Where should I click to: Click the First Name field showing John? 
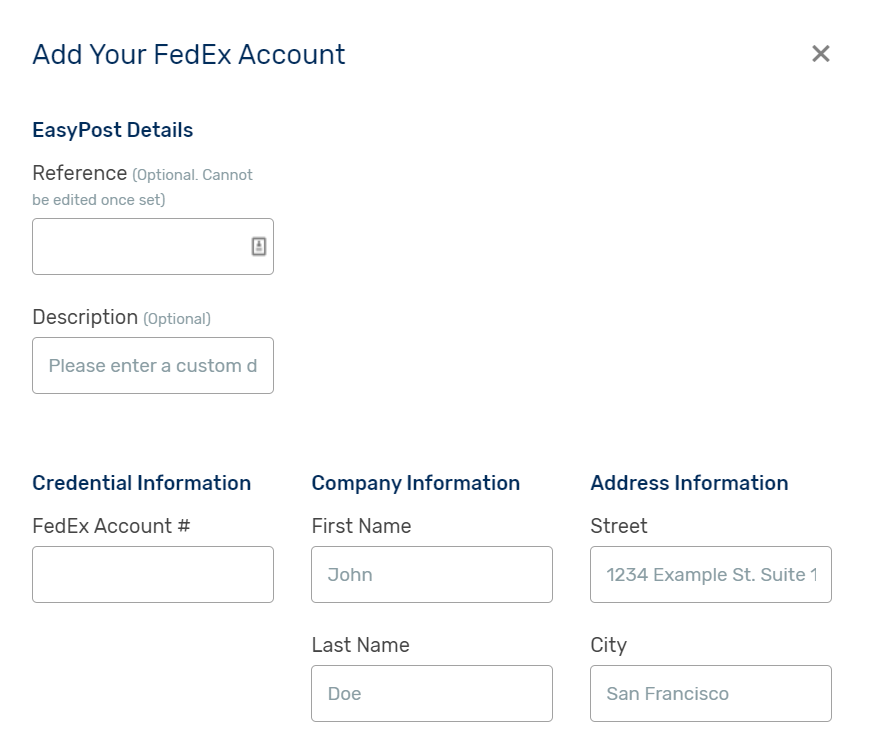pyautogui.click(x=432, y=575)
